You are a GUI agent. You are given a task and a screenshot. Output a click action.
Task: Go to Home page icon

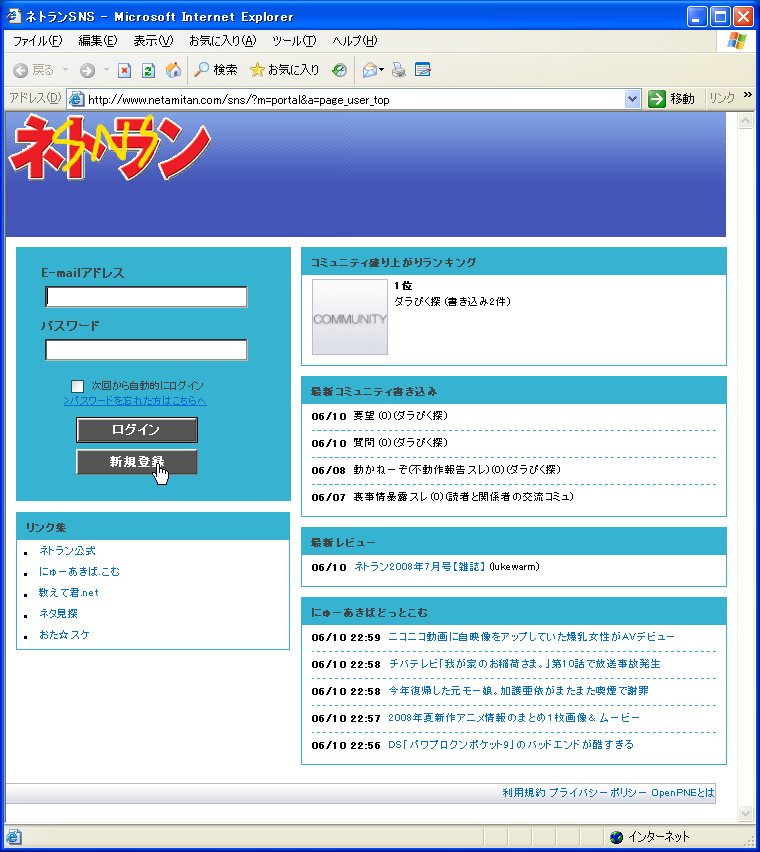[173, 70]
